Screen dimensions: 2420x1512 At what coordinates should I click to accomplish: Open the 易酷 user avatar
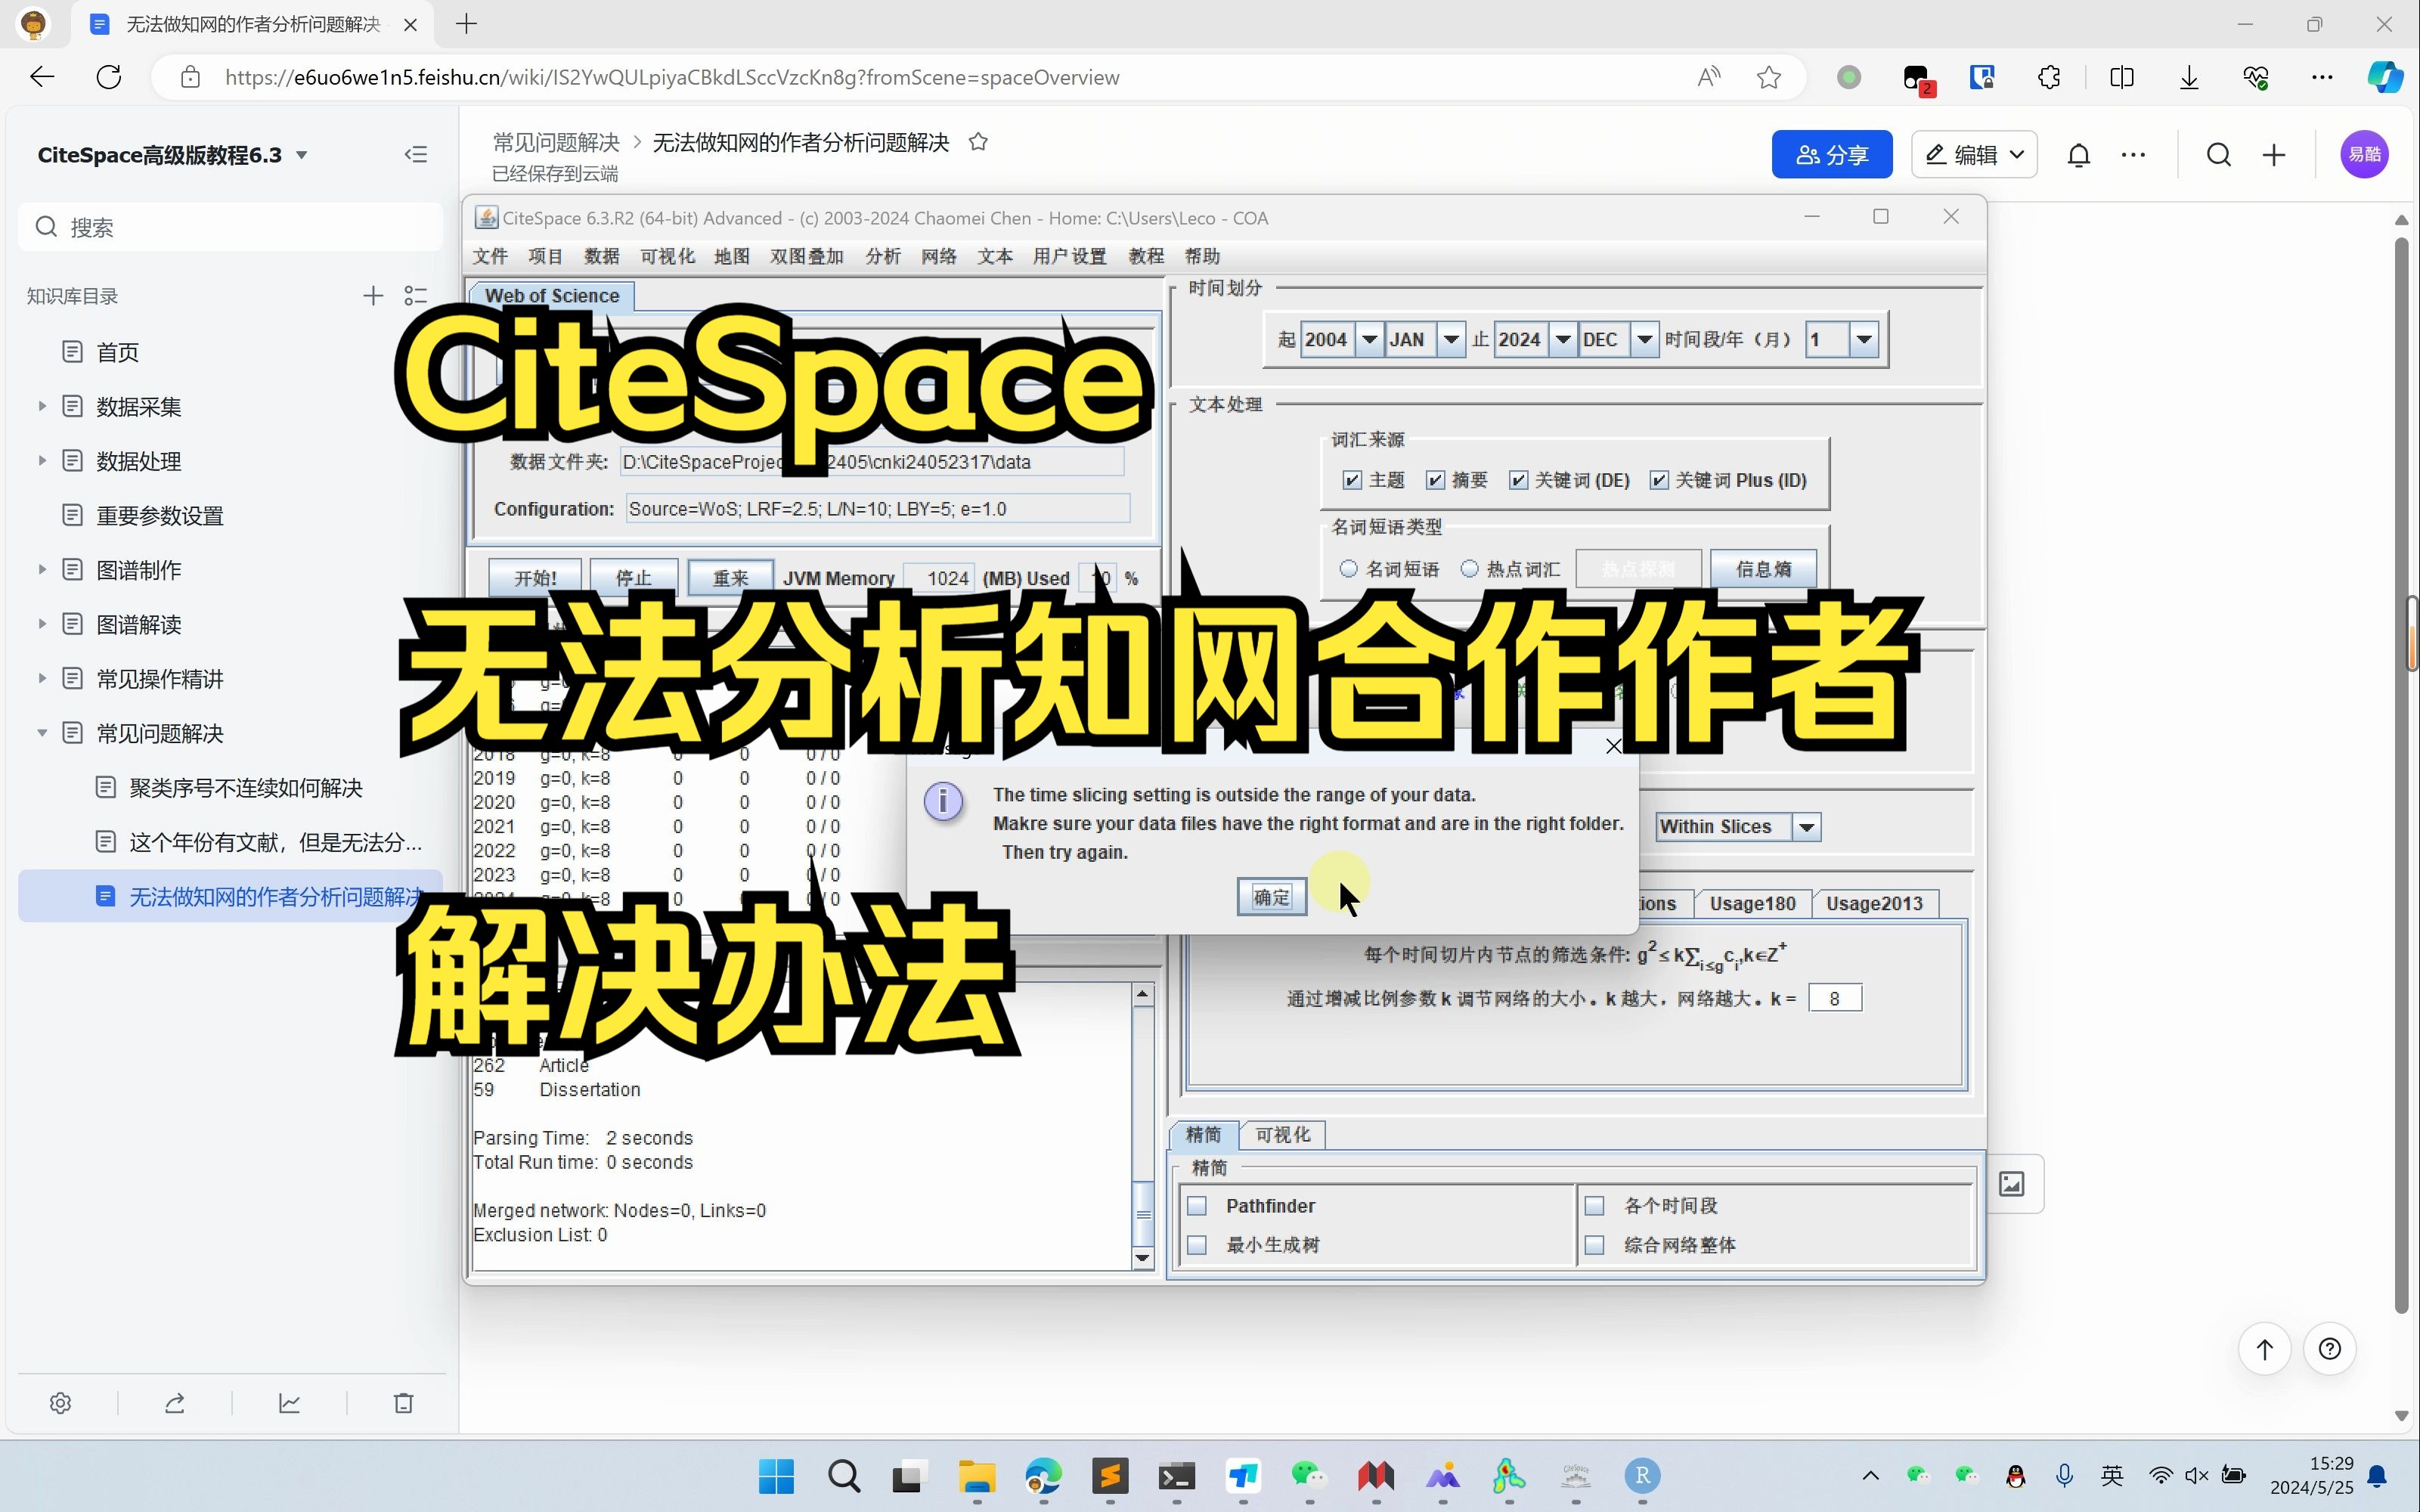point(2364,154)
